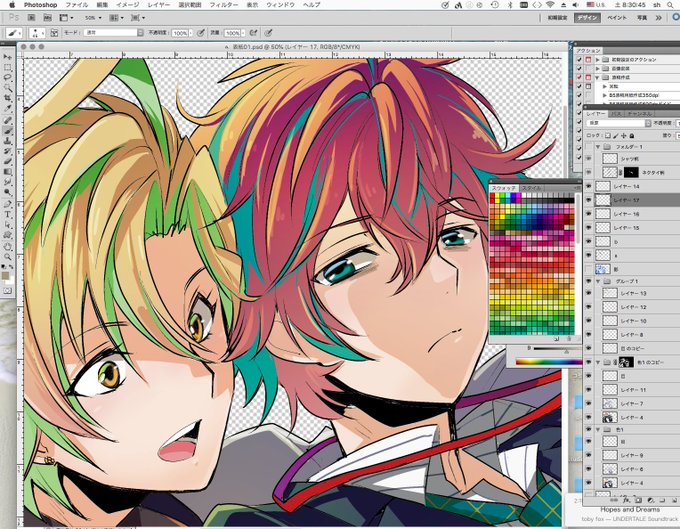Hide layer レイヤー 14
680x529 pixels.
(588, 186)
